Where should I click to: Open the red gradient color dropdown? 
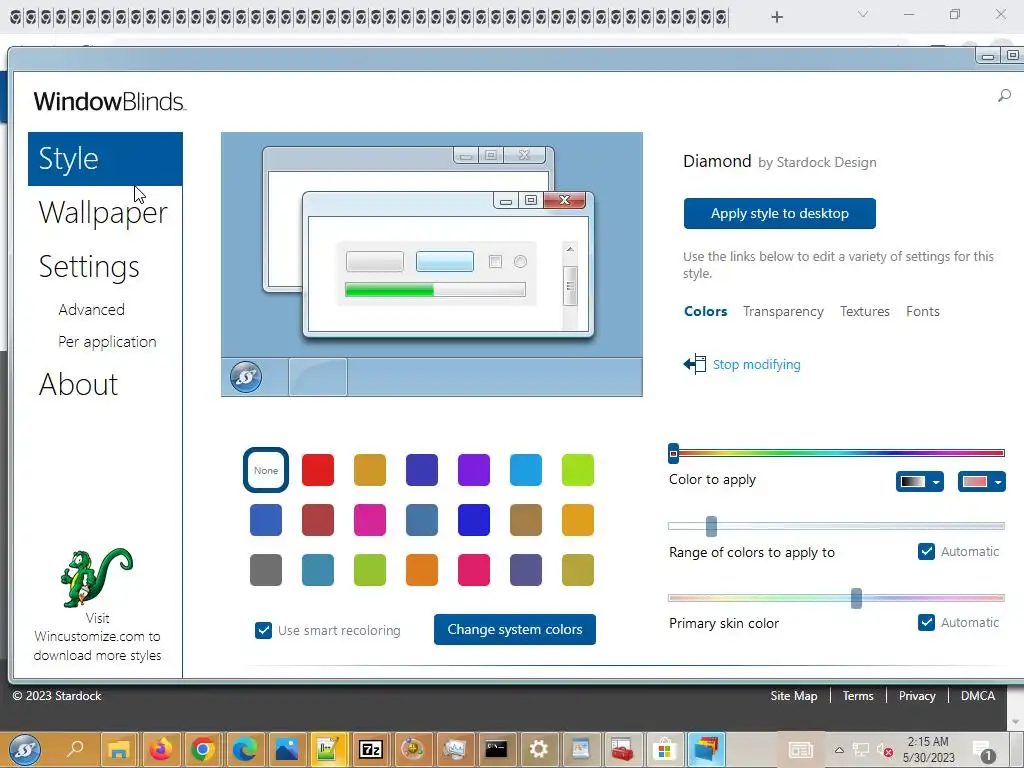coord(982,482)
